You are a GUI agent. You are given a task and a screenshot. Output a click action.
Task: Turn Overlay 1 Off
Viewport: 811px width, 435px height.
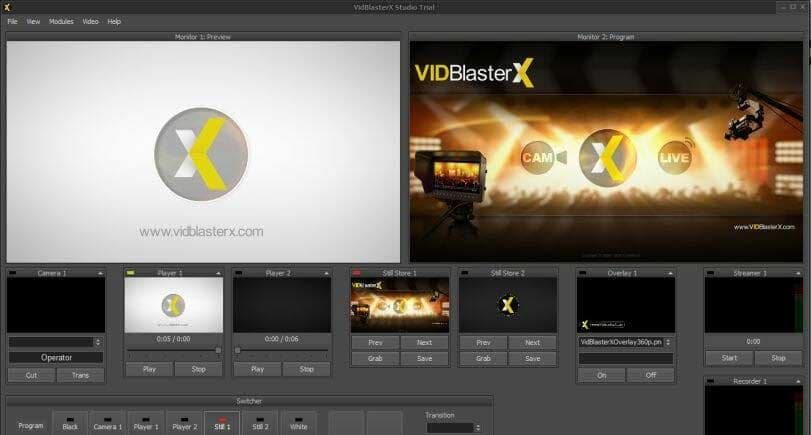tap(651, 375)
